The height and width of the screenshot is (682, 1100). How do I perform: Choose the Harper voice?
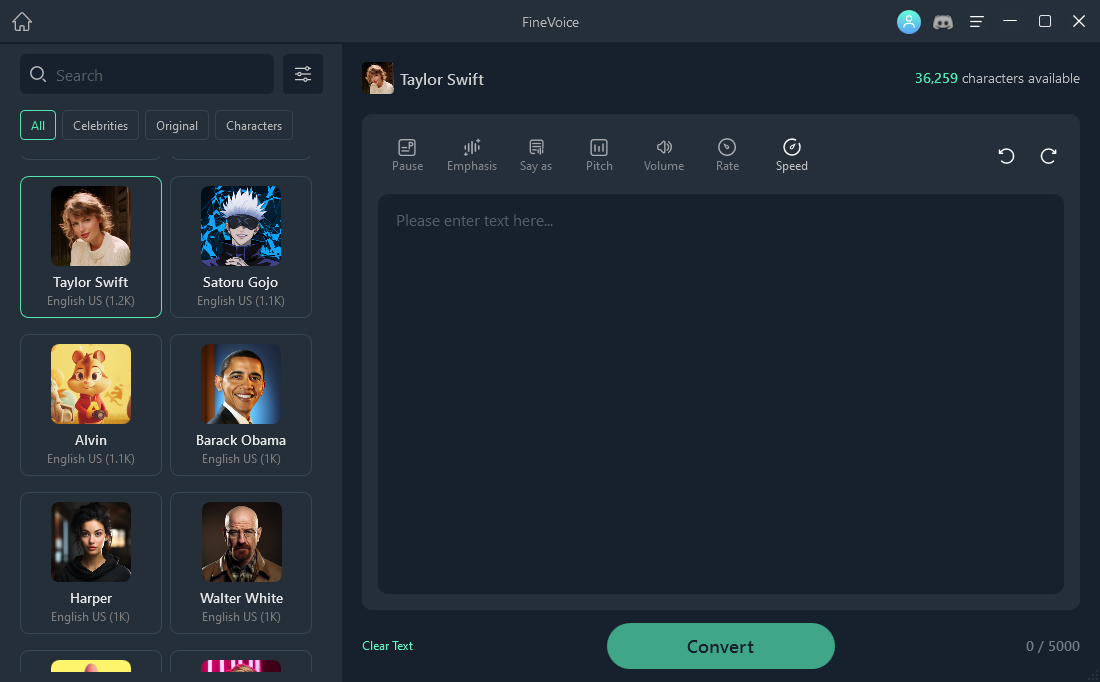(x=91, y=563)
